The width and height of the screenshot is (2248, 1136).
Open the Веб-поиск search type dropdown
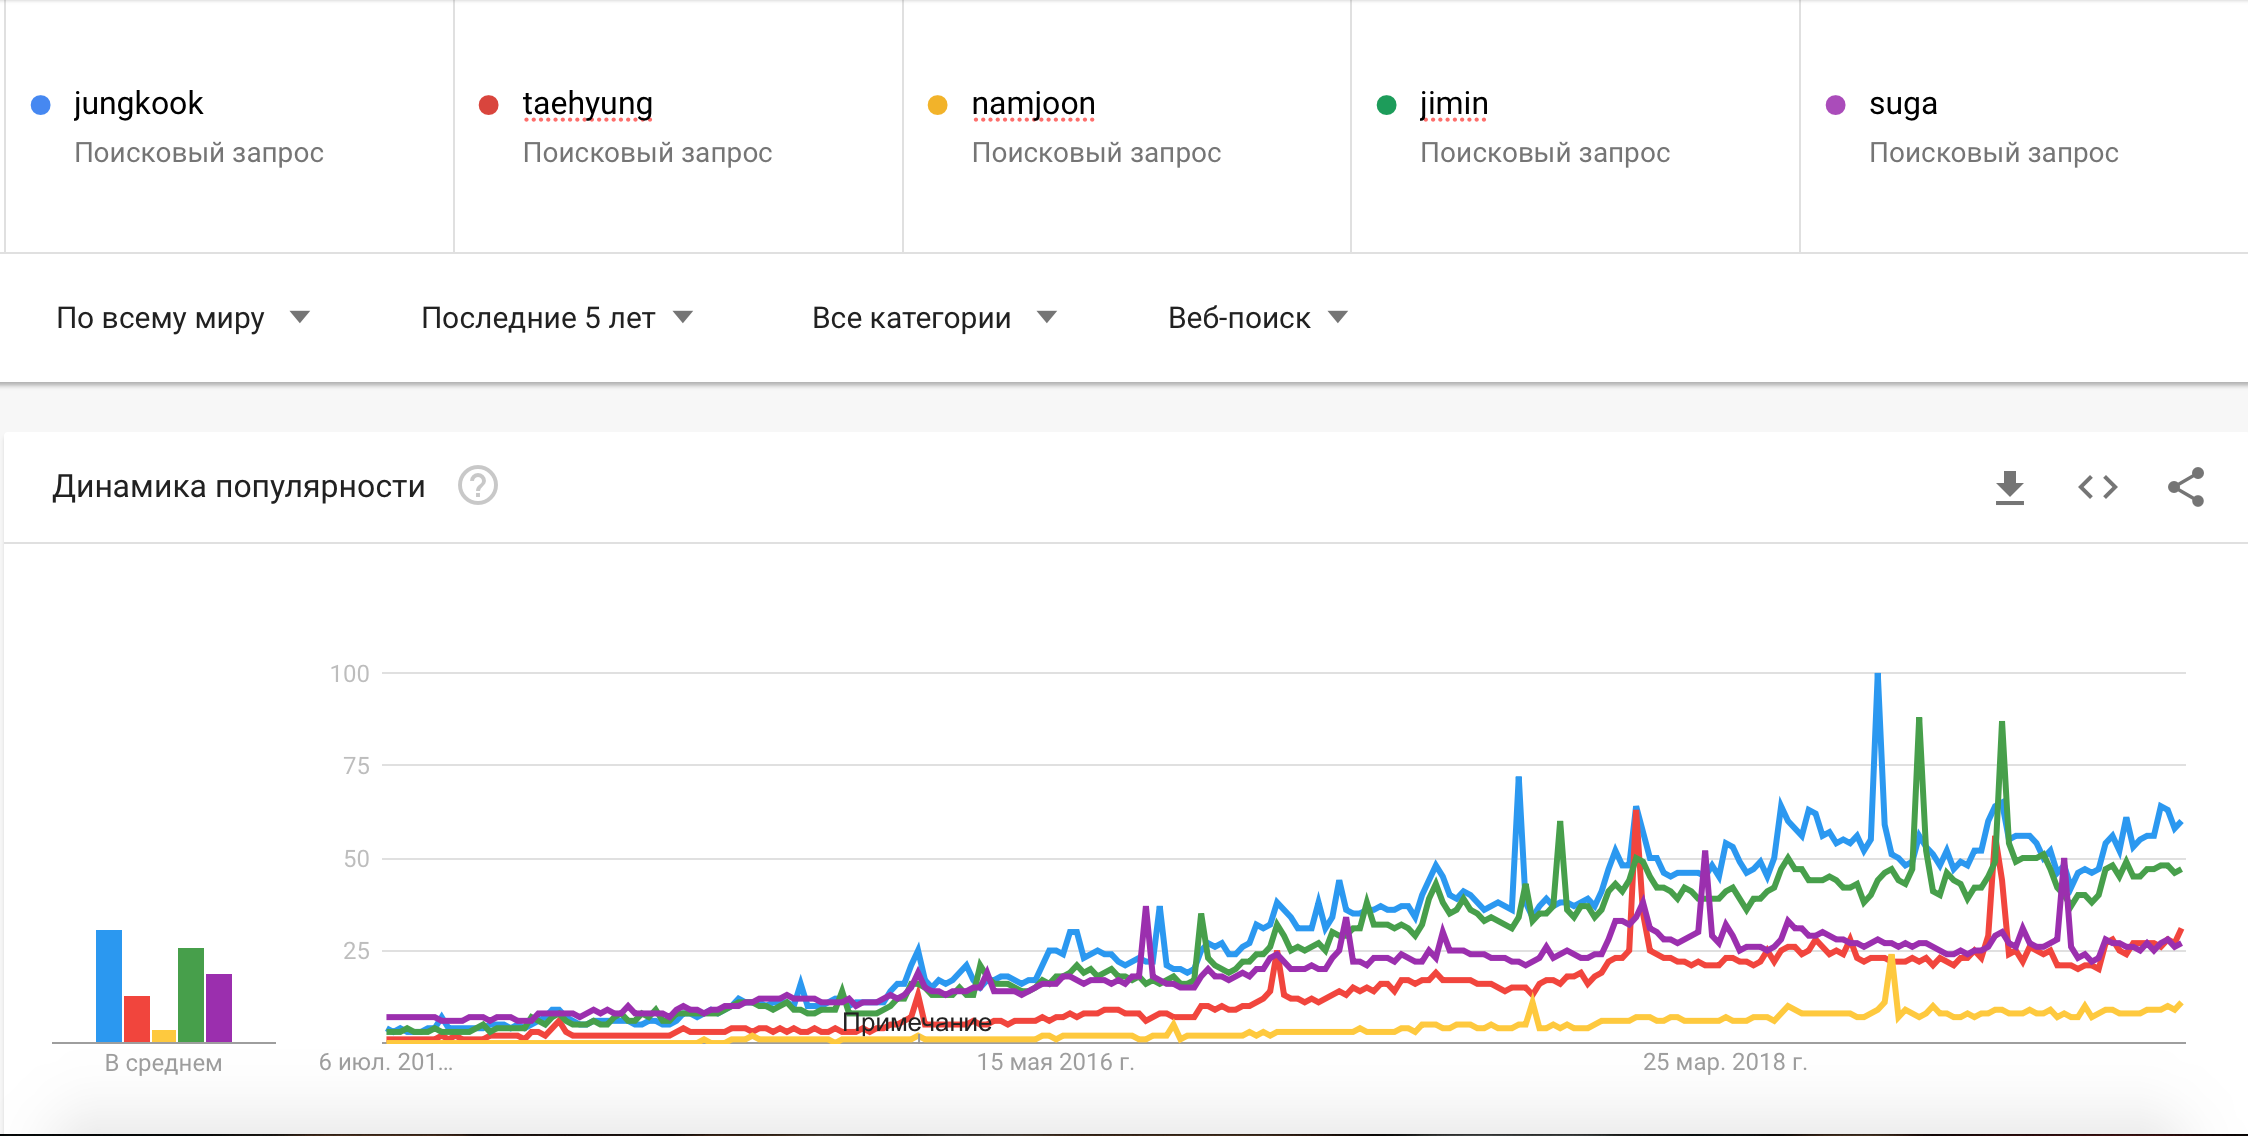(x=1258, y=318)
